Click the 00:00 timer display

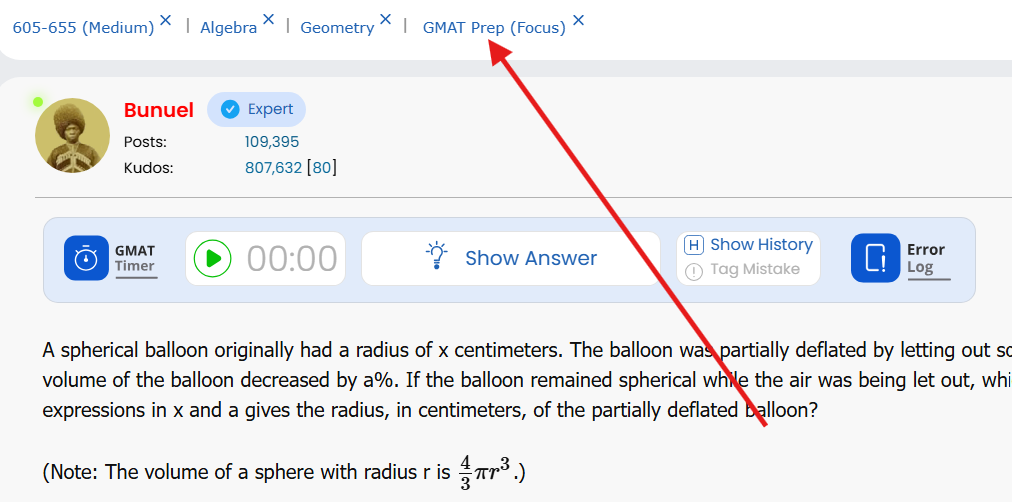click(292, 259)
